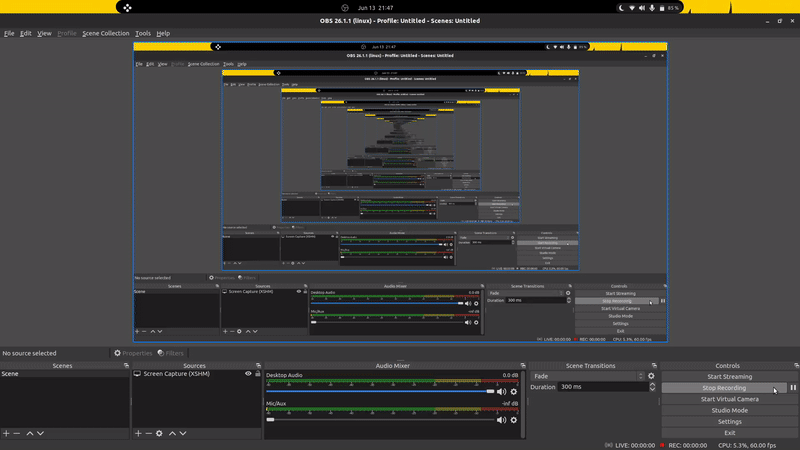The height and width of the screenshot is (450, 800).
Task: Move source down using the Sources panel down arrow
Action: 183,433
